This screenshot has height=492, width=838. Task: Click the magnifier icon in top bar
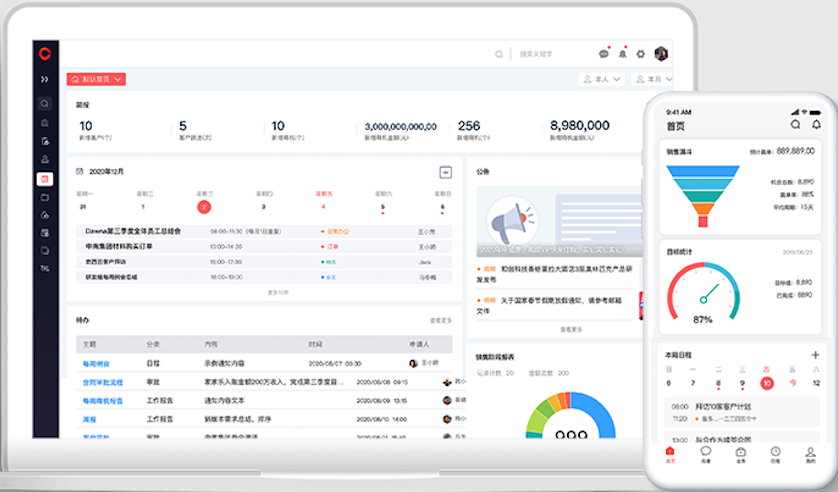click(x=499, y=54)
